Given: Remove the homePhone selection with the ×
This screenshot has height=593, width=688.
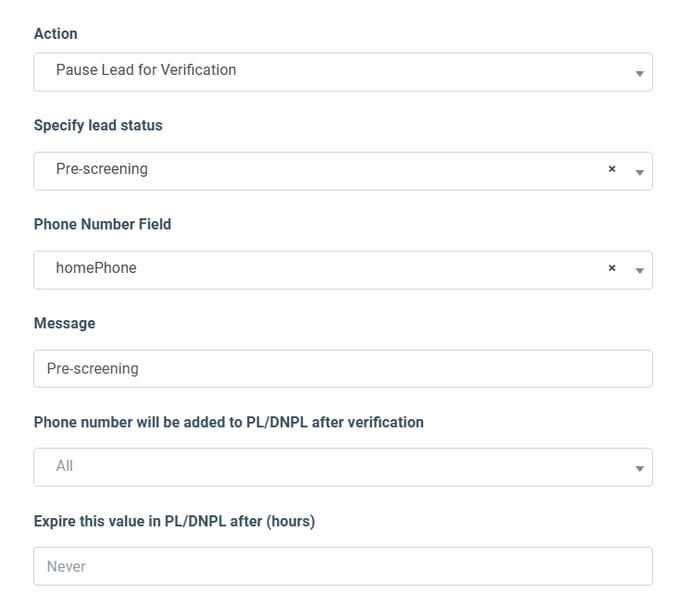Looking at the screenshot, I should (612, 269).
